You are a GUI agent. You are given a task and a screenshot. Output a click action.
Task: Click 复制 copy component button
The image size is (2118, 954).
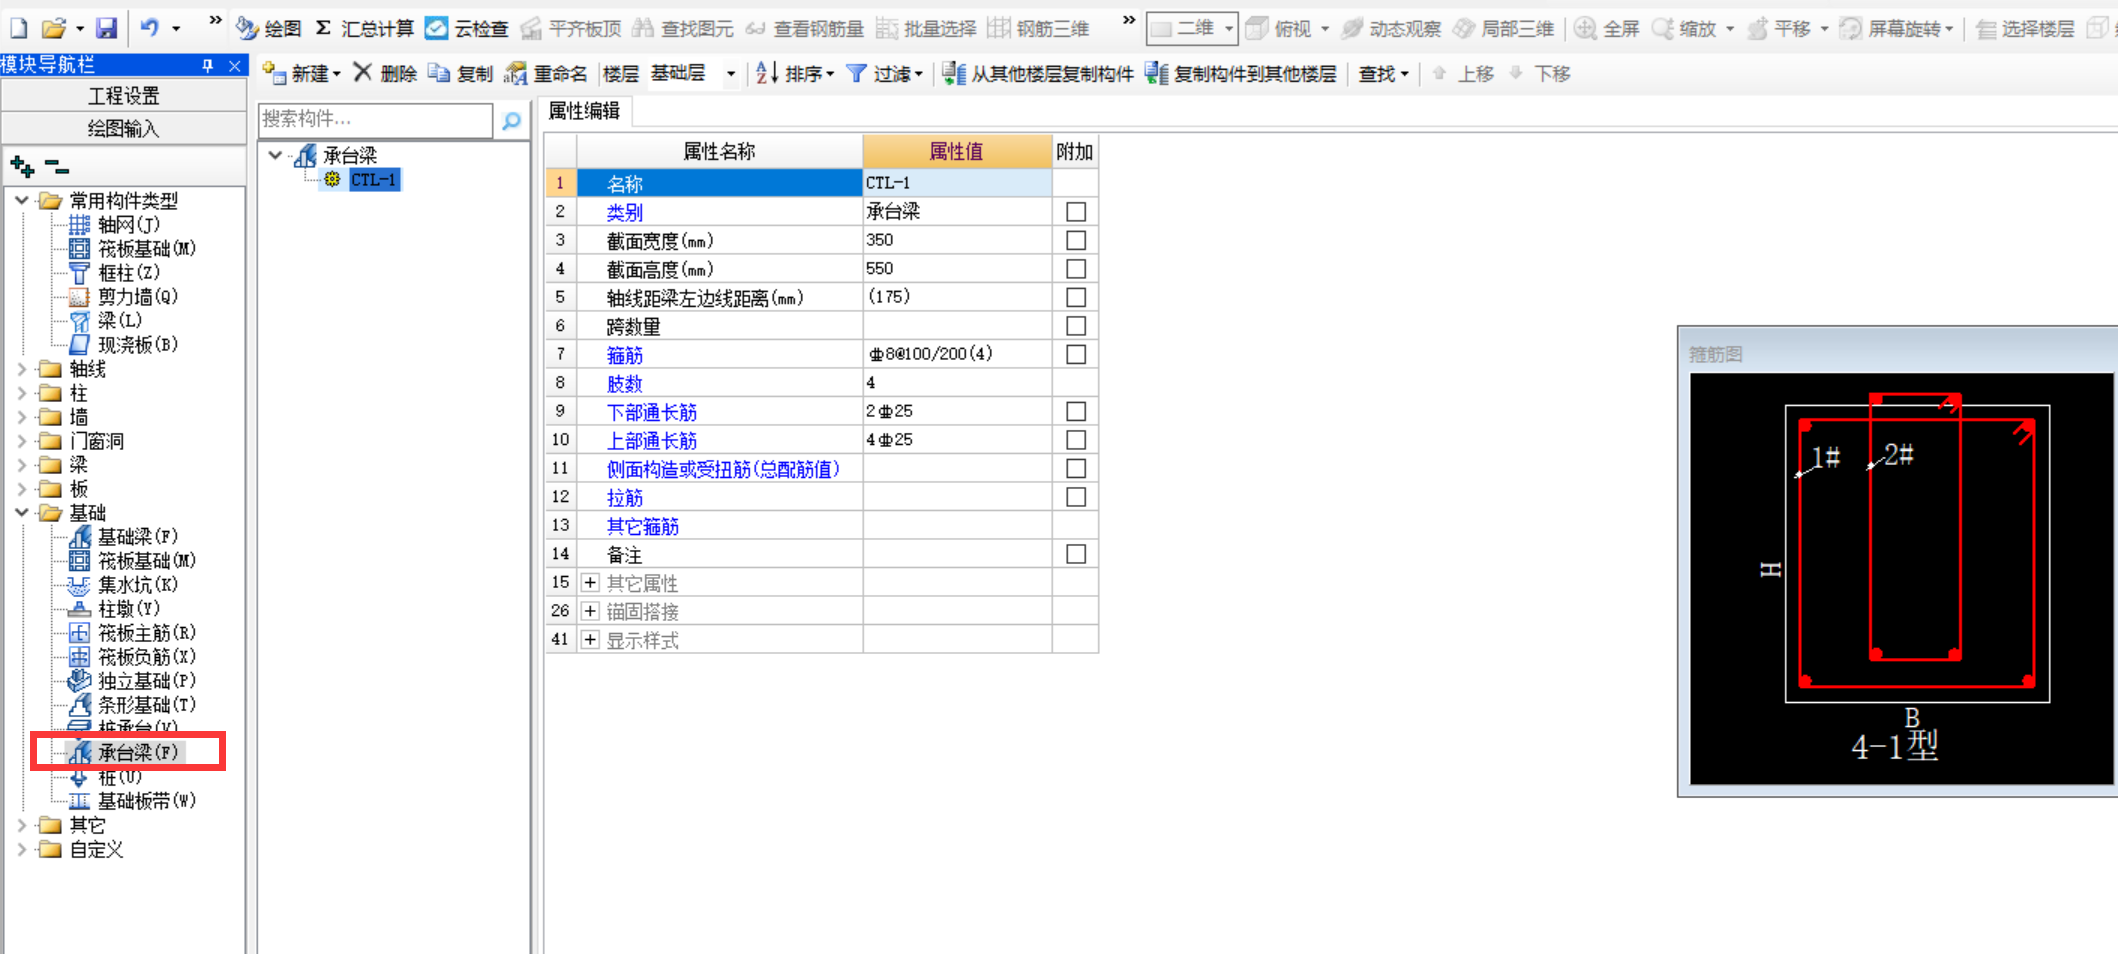pos(460,73)
